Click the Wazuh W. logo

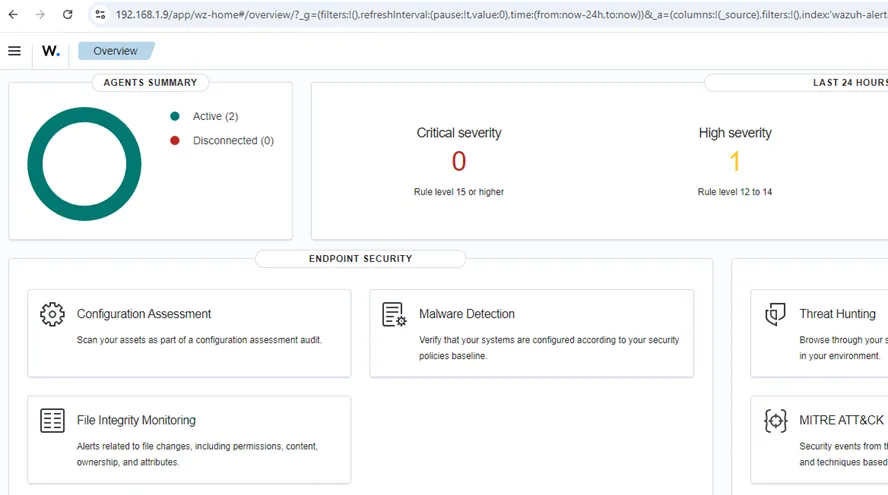coord(50,51)
